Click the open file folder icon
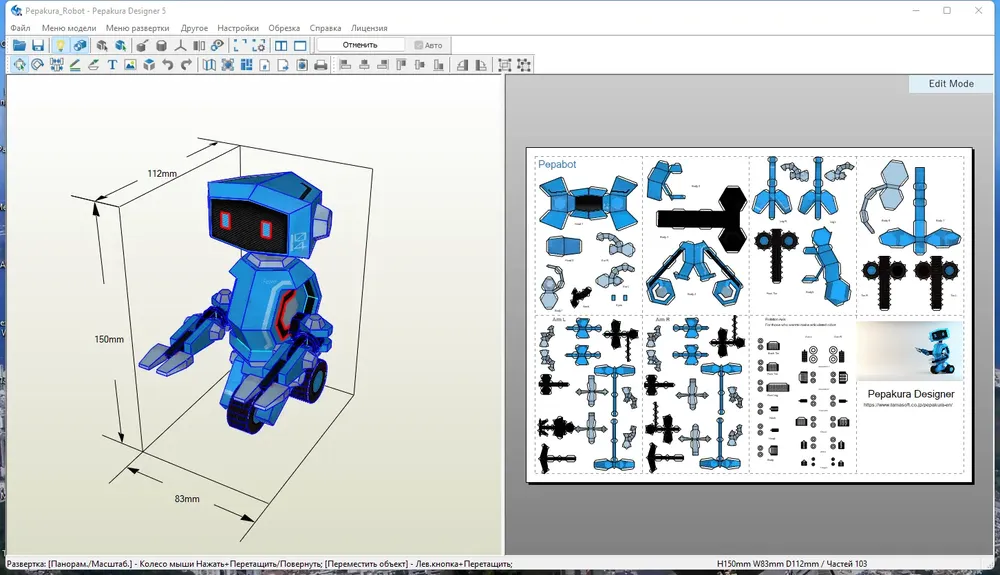Screen dimensions: 1000x575 (19, 45)
